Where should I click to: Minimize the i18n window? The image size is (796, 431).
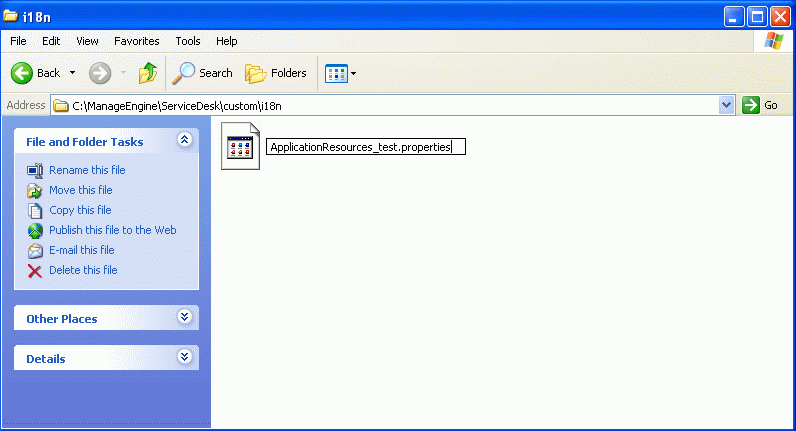[734, 17]
